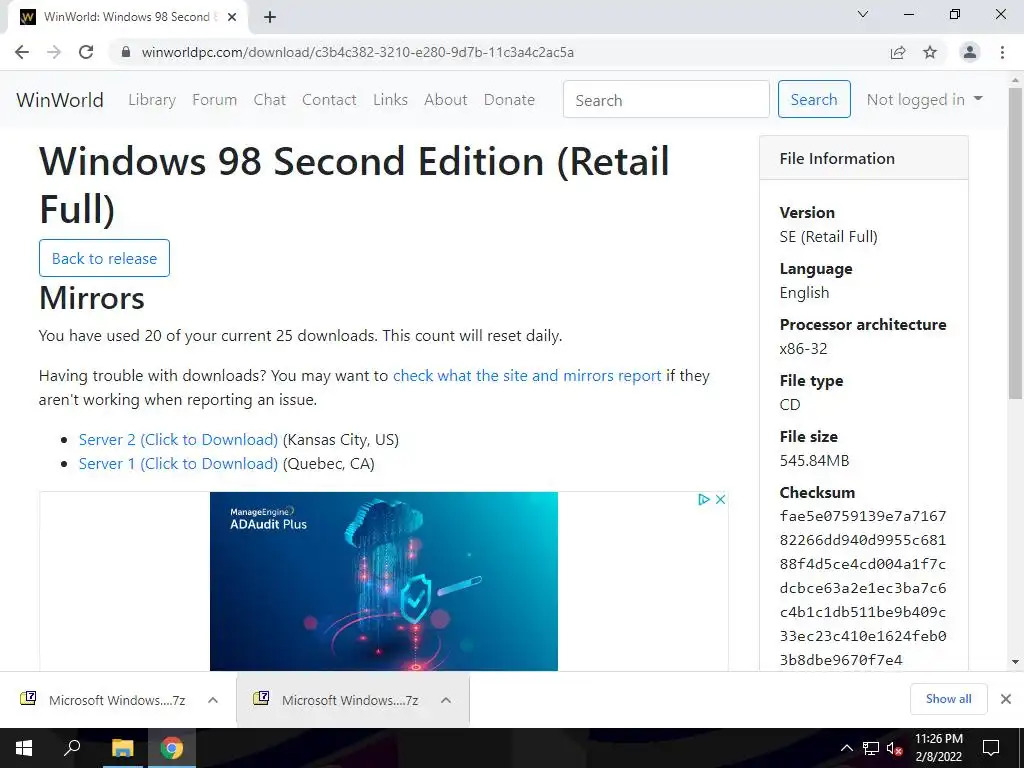Close the downloads shelf
The image size is (1024, 768).
point(1006,699)
